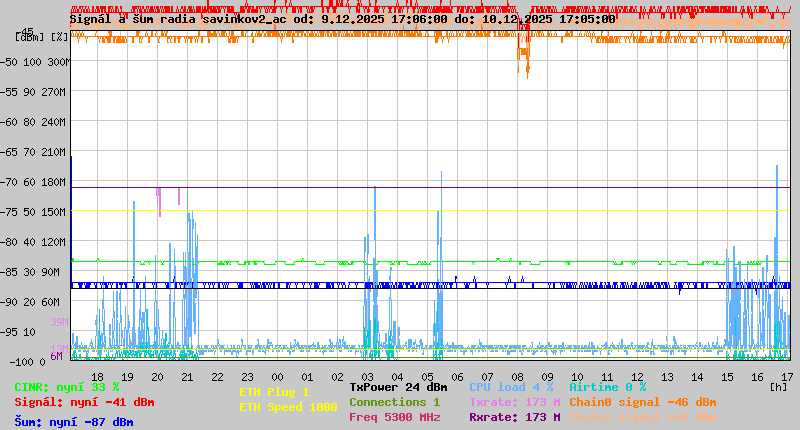The width and height of the screenshot is (800, 430).
Task: Select hour '17' on the time axis
Action: 787,377
